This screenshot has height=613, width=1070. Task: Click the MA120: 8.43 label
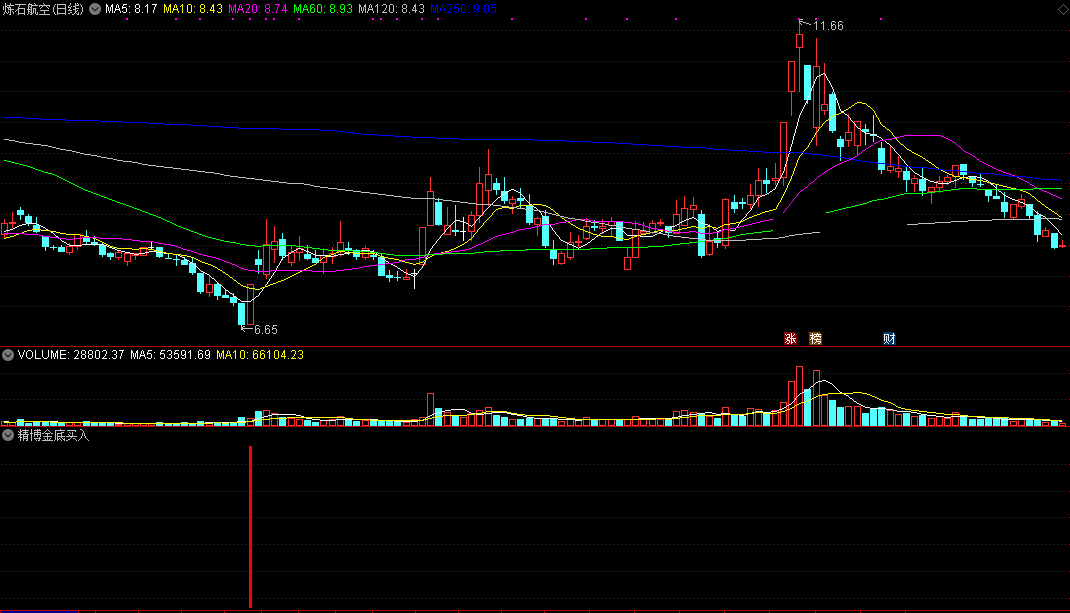pyautogui.click(x=391, y=9)
